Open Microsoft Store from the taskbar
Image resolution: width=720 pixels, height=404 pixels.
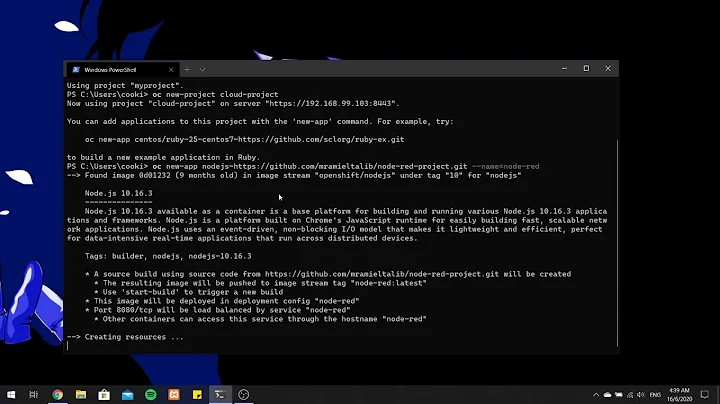click(104, 394)
